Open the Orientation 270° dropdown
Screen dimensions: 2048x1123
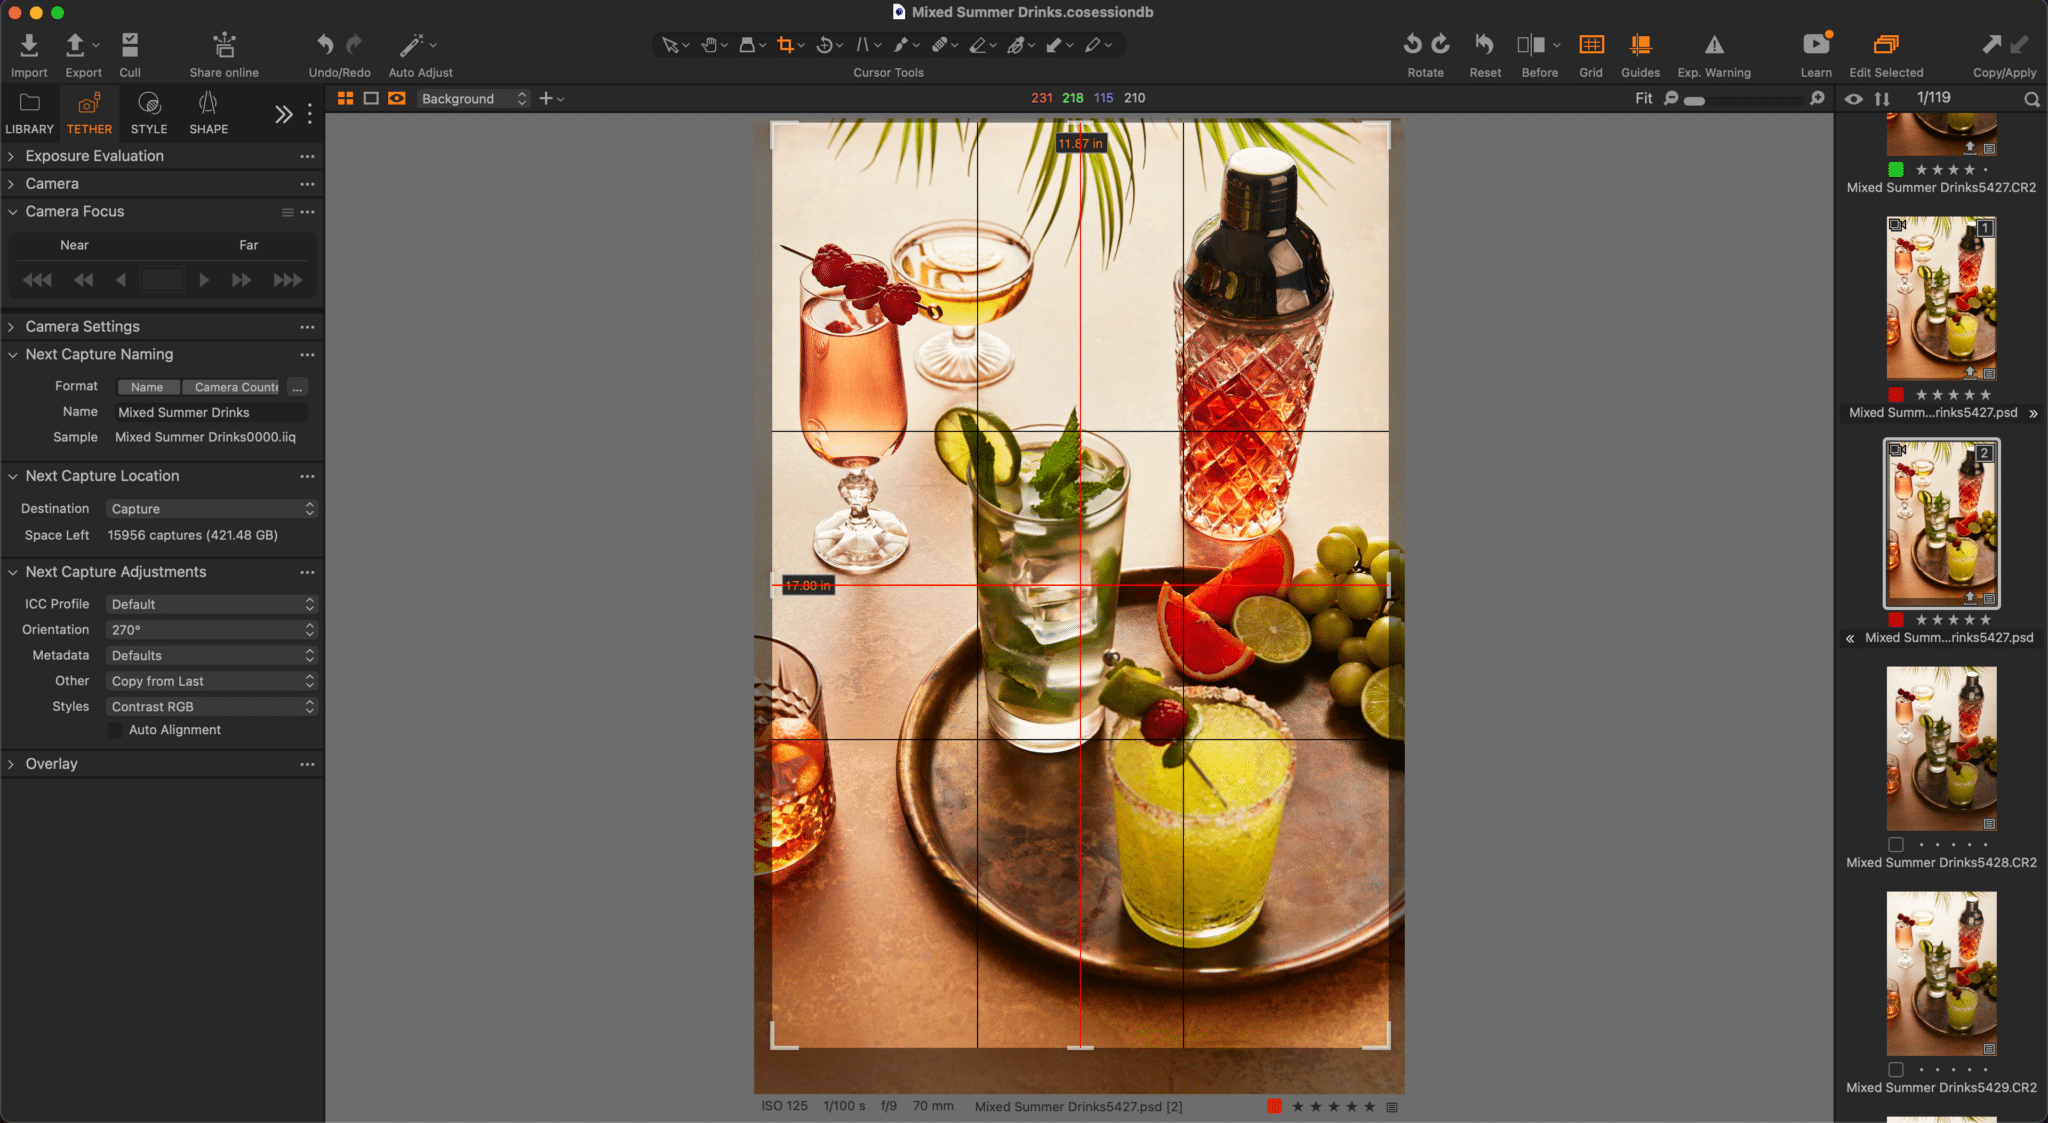point(212,630)
